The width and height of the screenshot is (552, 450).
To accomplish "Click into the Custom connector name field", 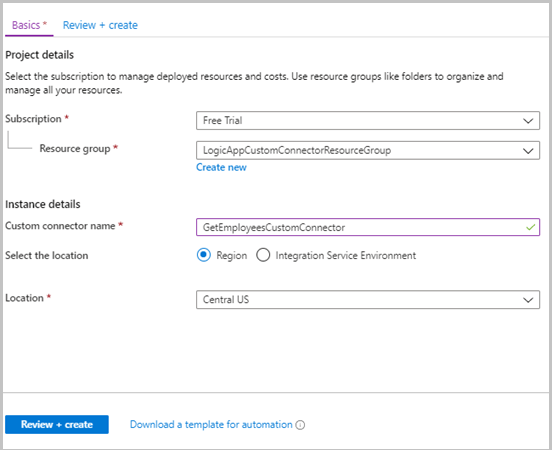I will pyautogui.click(x=368, y=227).
